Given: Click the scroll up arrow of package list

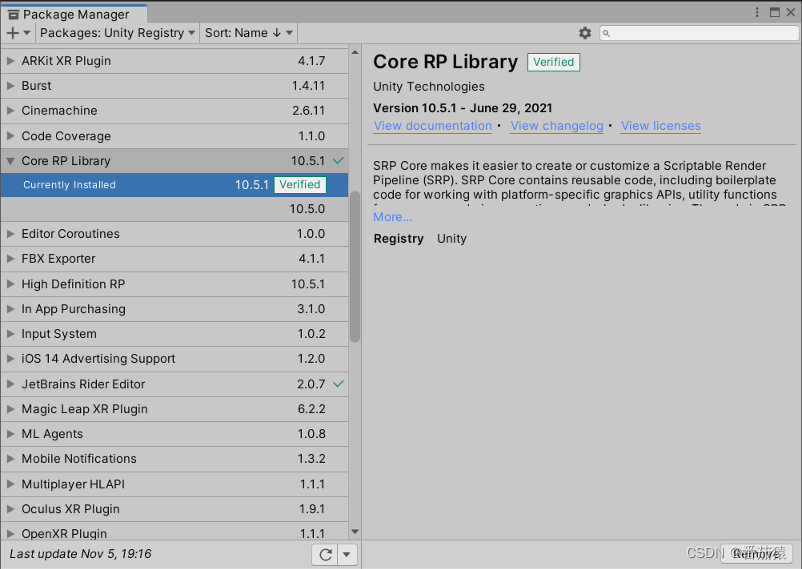Looking at the screenshot, I should (355, 52).
